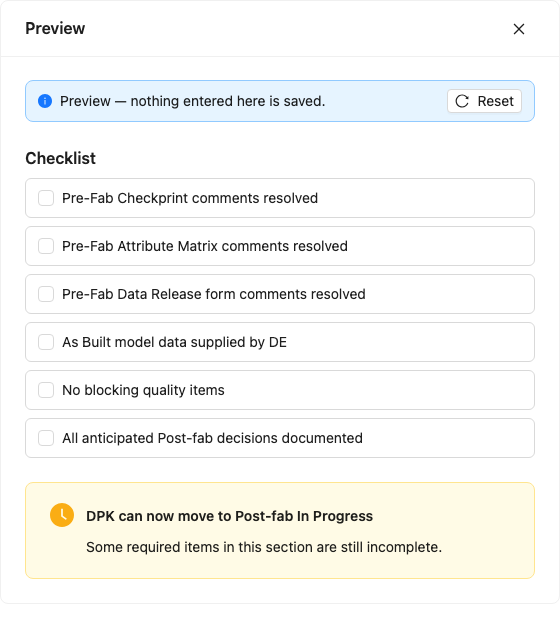Tick Pre-Fab Data Release form comments resolved
The width and height of the screenshot is (560, 620).
[x=46, y=294]
